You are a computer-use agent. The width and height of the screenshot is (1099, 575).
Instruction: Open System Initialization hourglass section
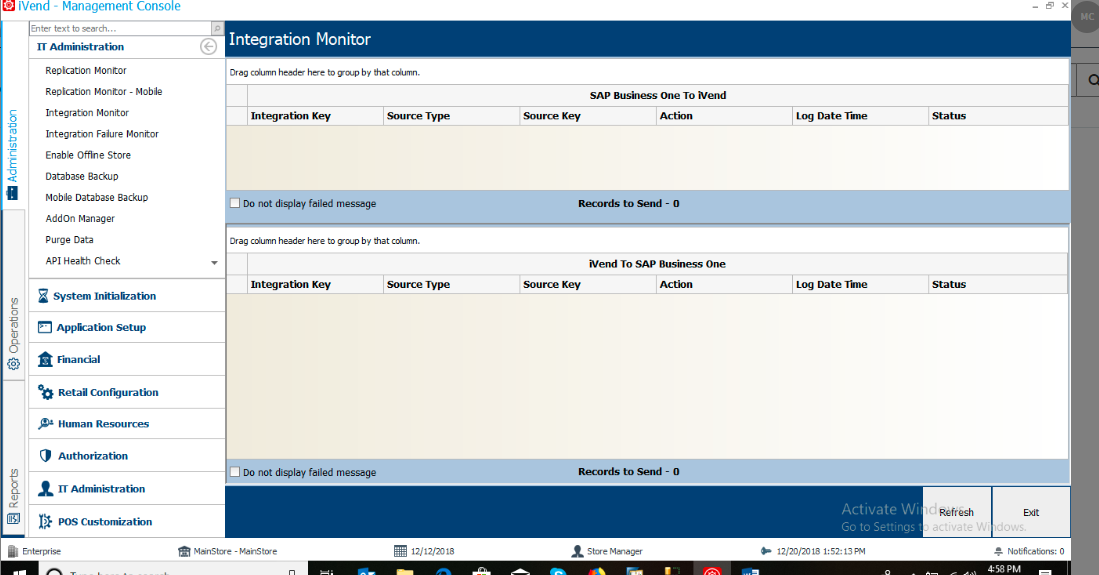click(127, 296)
